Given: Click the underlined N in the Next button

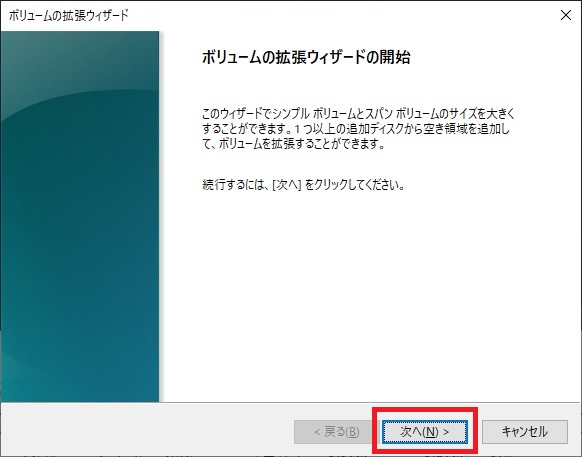Looking at the screenshot, I should [430, 432].
